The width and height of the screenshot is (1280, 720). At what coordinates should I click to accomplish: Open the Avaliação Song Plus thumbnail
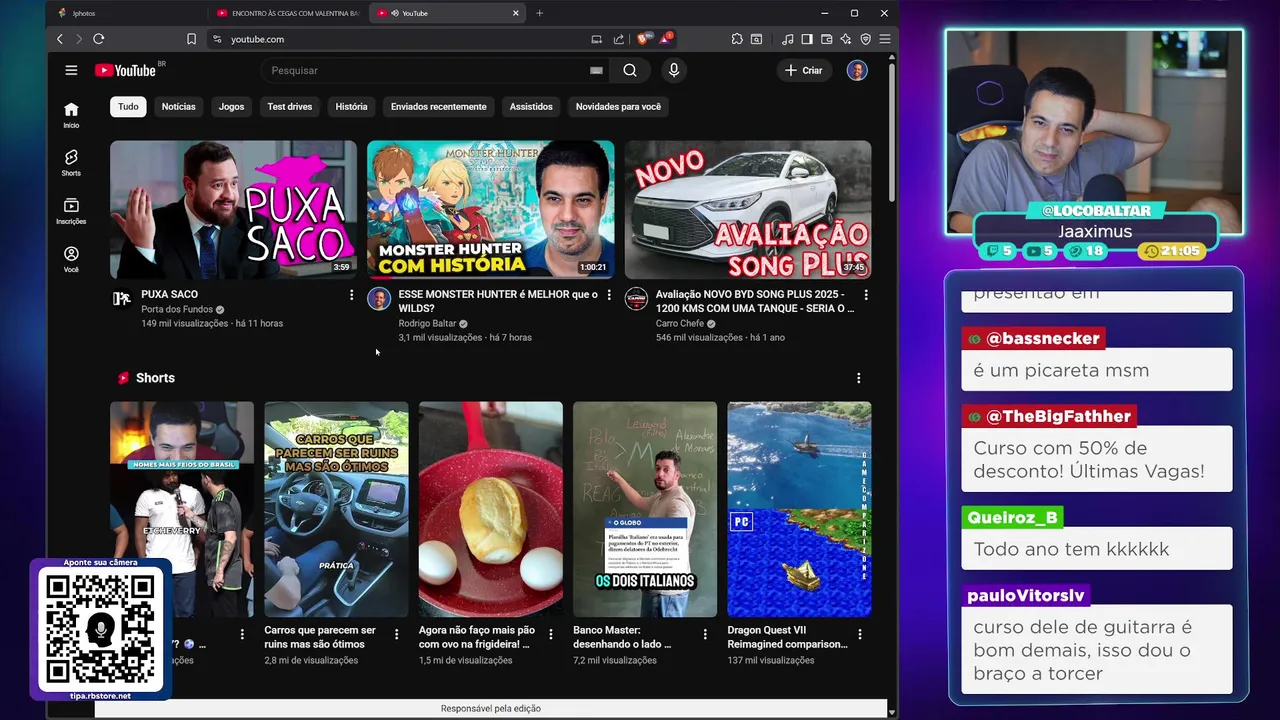(748, 209)
